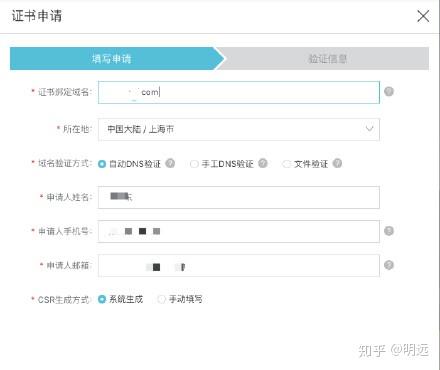Focus the 证书绑定域名 input field
This screenshot has width=440, height=370.
(239, 92)
